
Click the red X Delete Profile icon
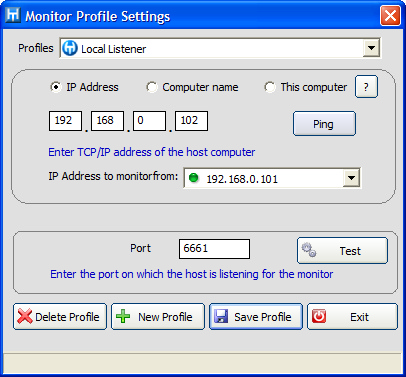pyautogui.click(x=25, y=316)
